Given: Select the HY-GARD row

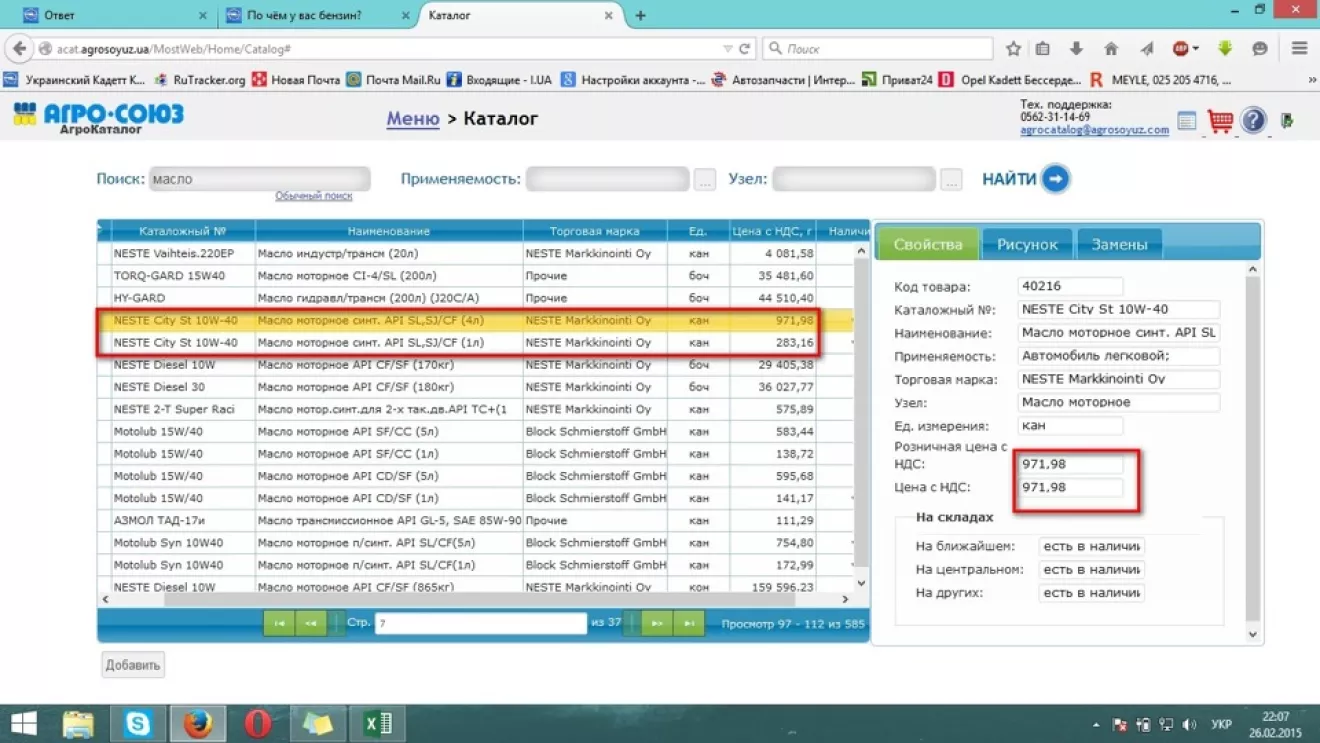Looking at the screenshot, I should pyautogui.click(x=475, y=298).
